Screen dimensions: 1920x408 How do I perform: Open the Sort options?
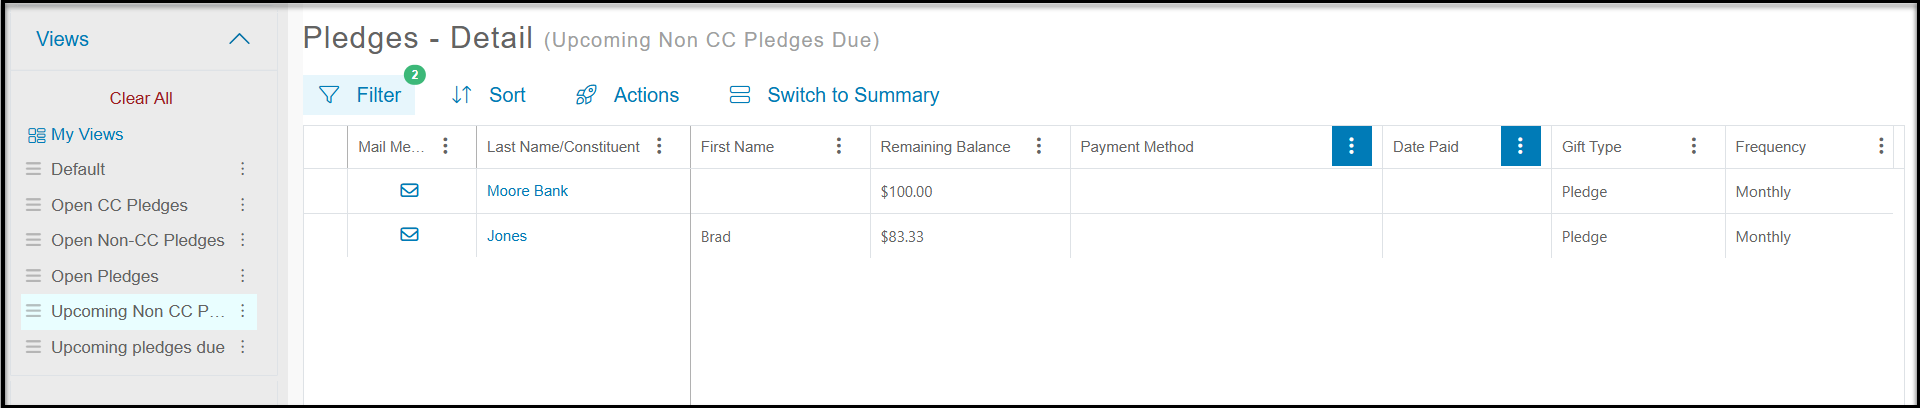(488, 95)
